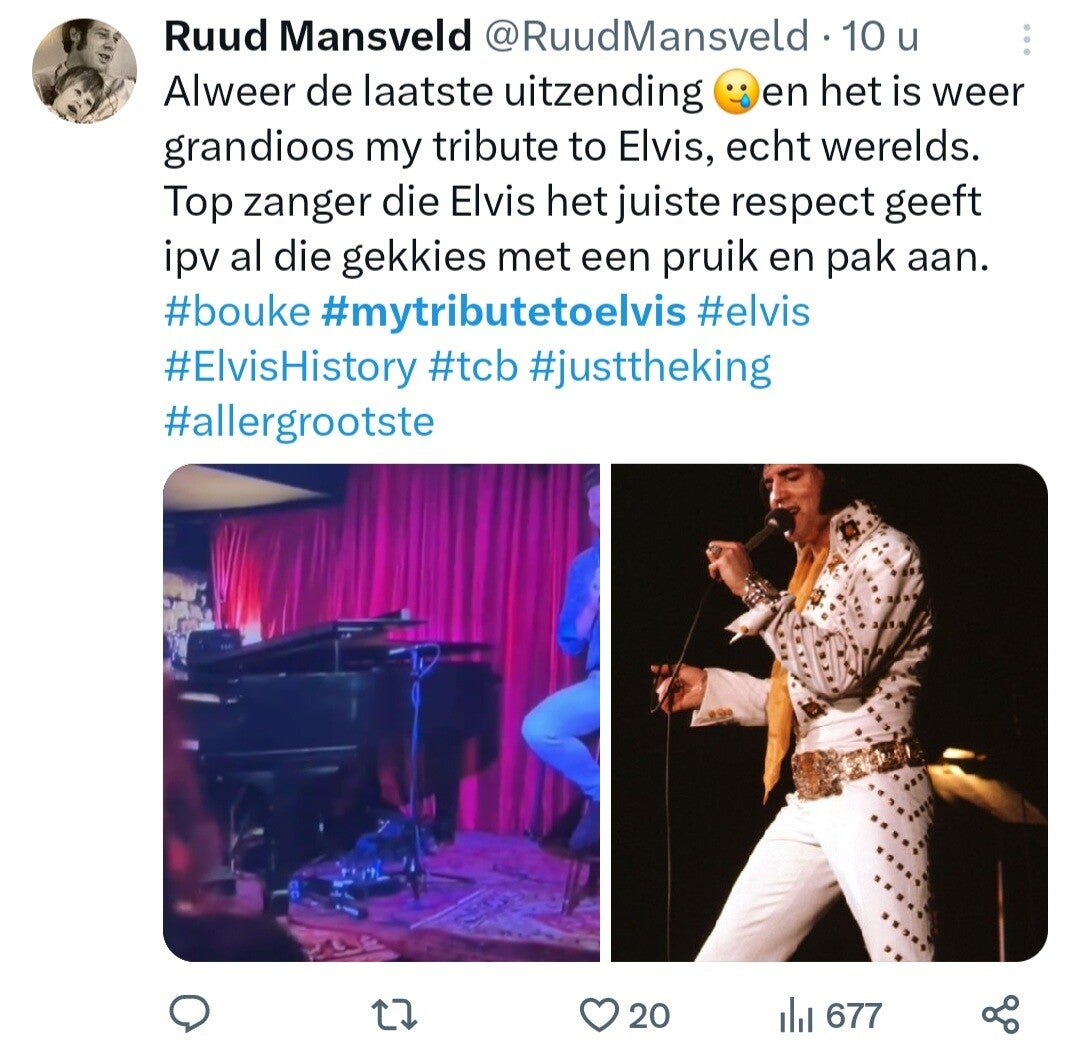Open the #justtheking hashtag
Image resolution: width=1080 pixels, height=1054 pixels.
point(650,368)
